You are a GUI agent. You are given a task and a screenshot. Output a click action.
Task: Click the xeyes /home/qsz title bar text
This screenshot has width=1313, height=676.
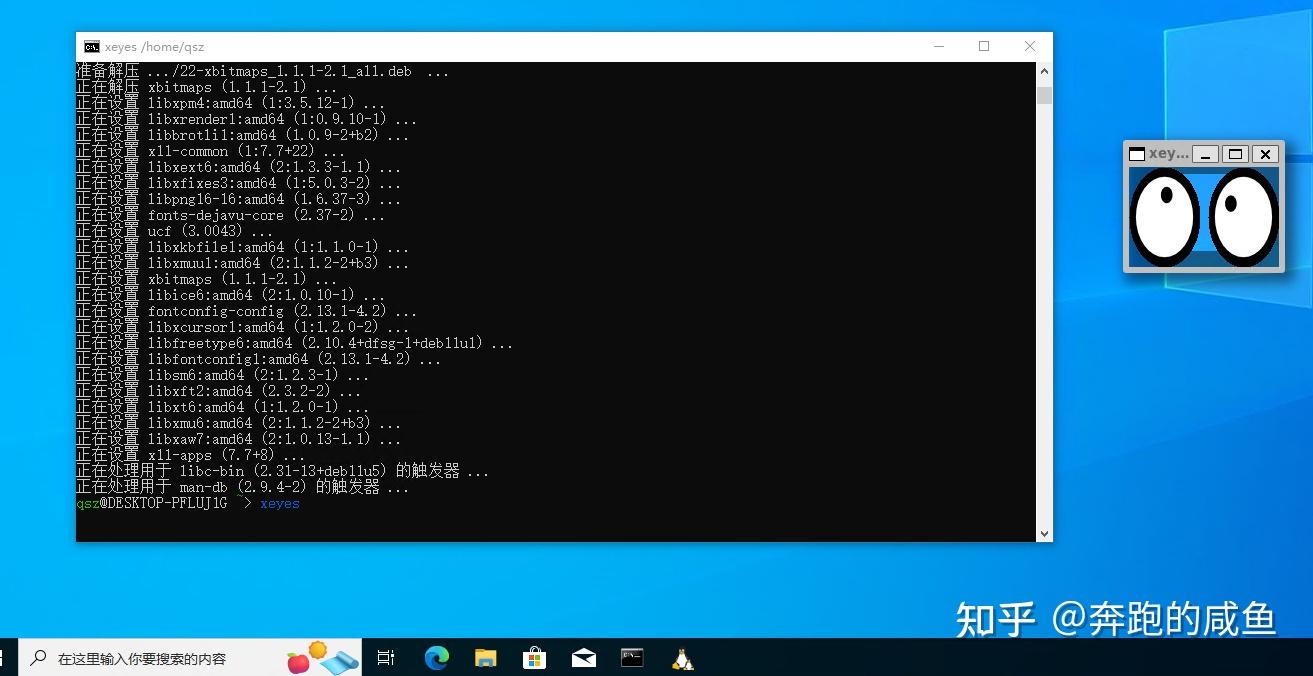point(155,46)
